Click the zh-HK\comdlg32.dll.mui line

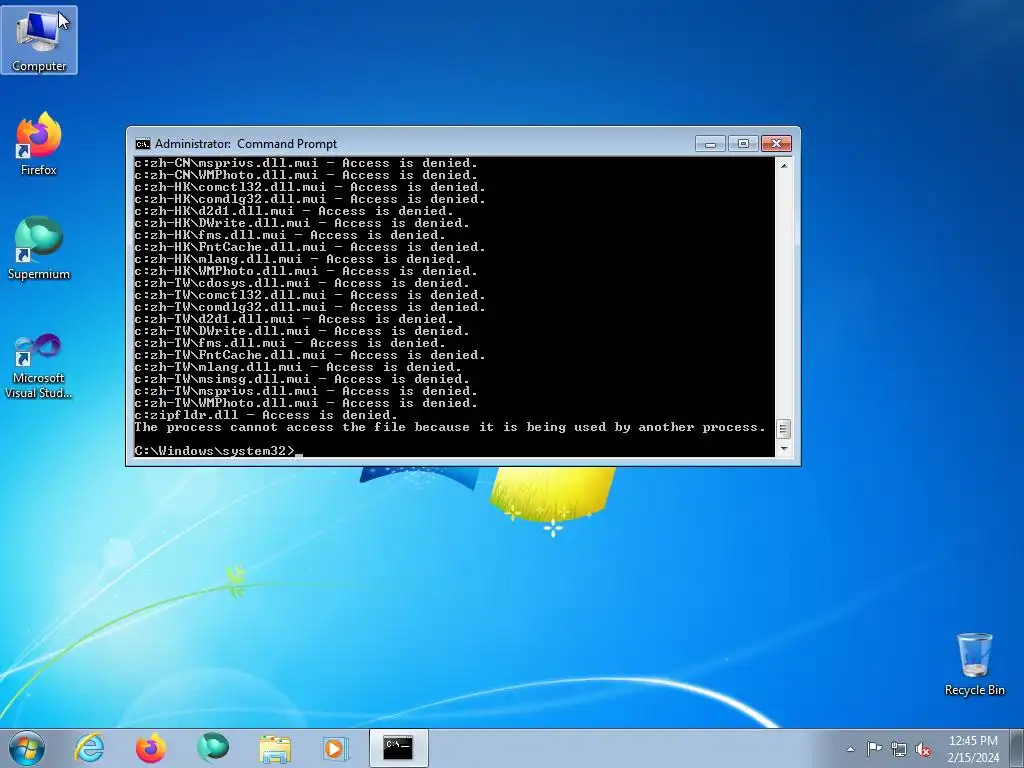[310, 199]
